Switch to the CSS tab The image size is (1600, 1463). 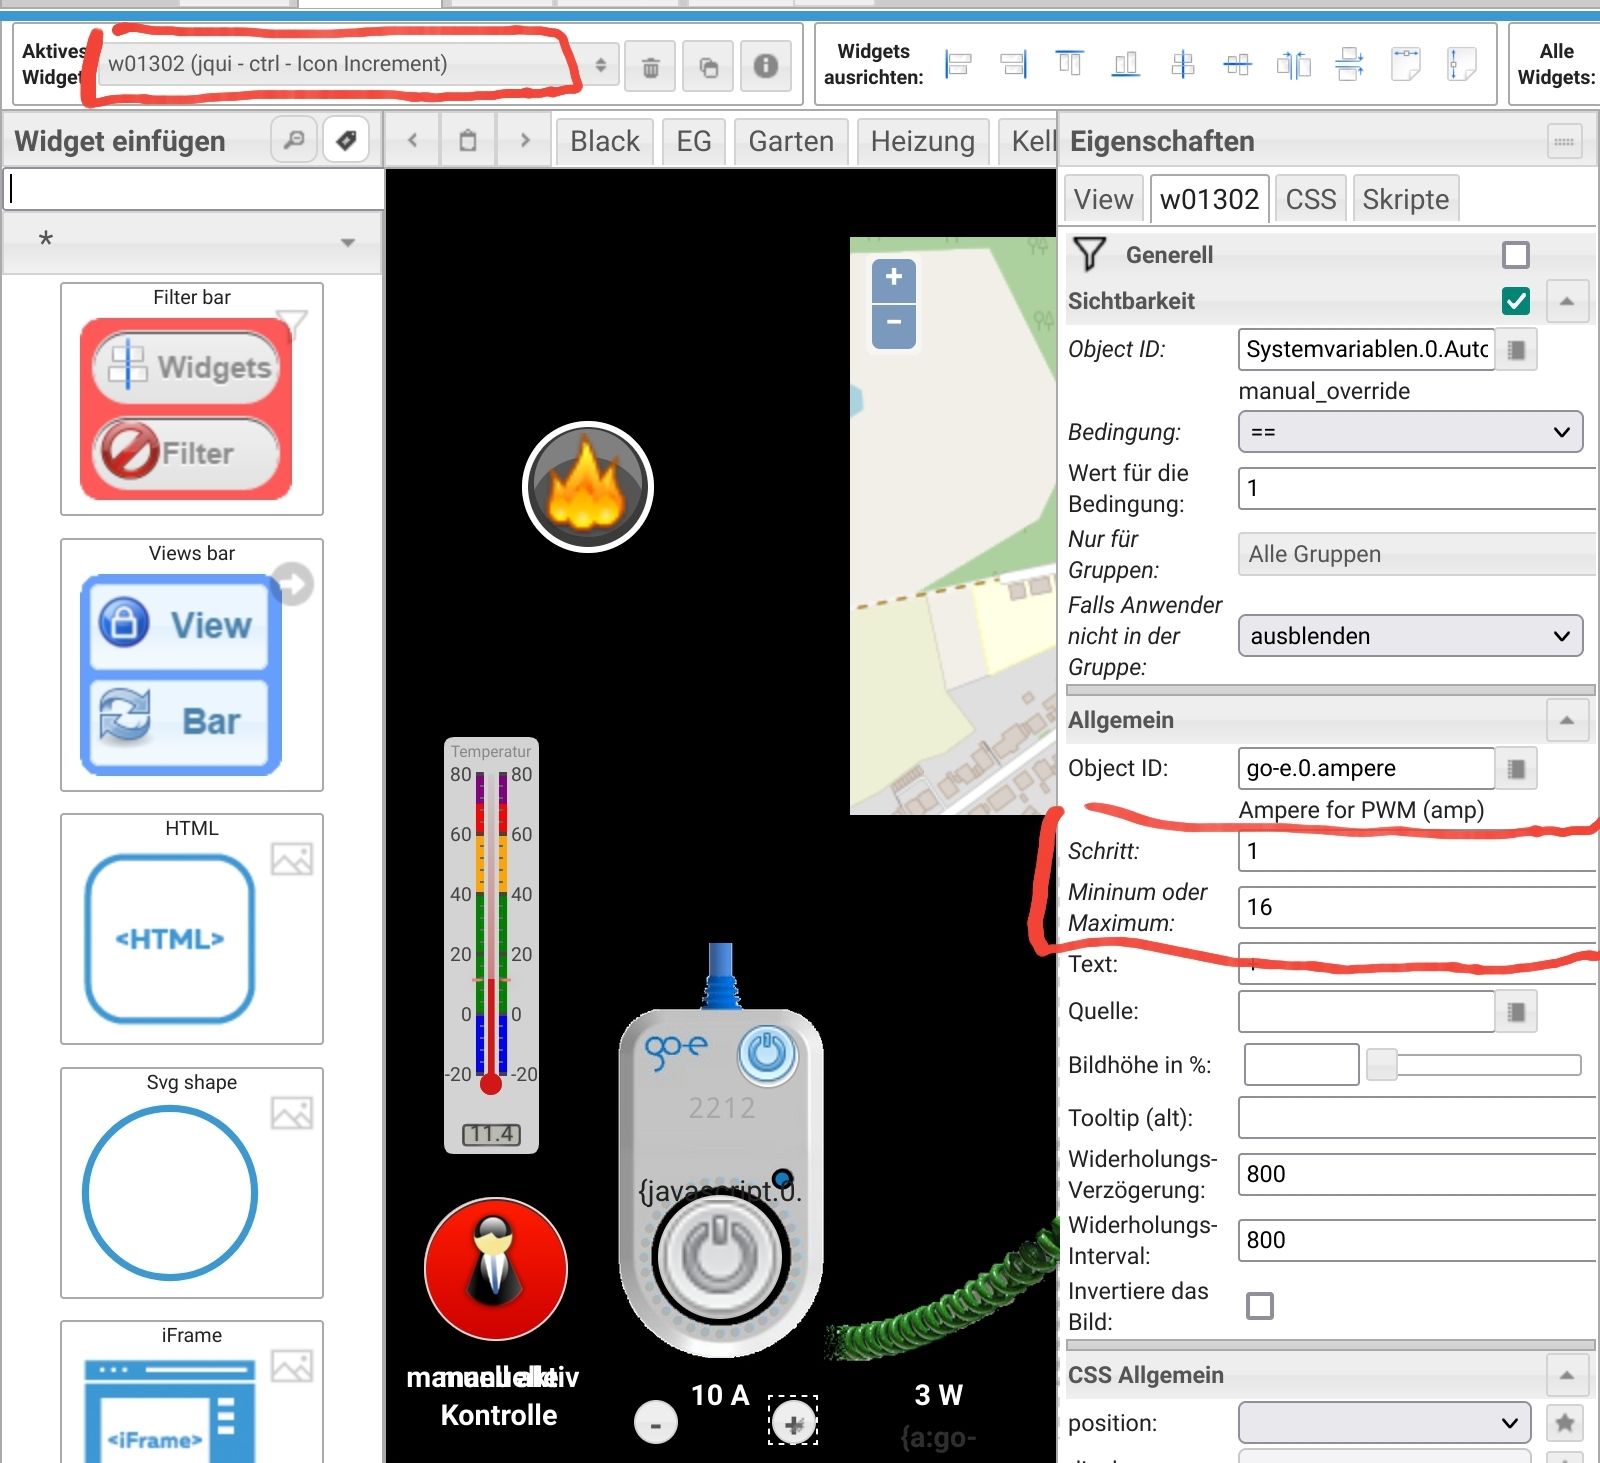click(1310, 199)
